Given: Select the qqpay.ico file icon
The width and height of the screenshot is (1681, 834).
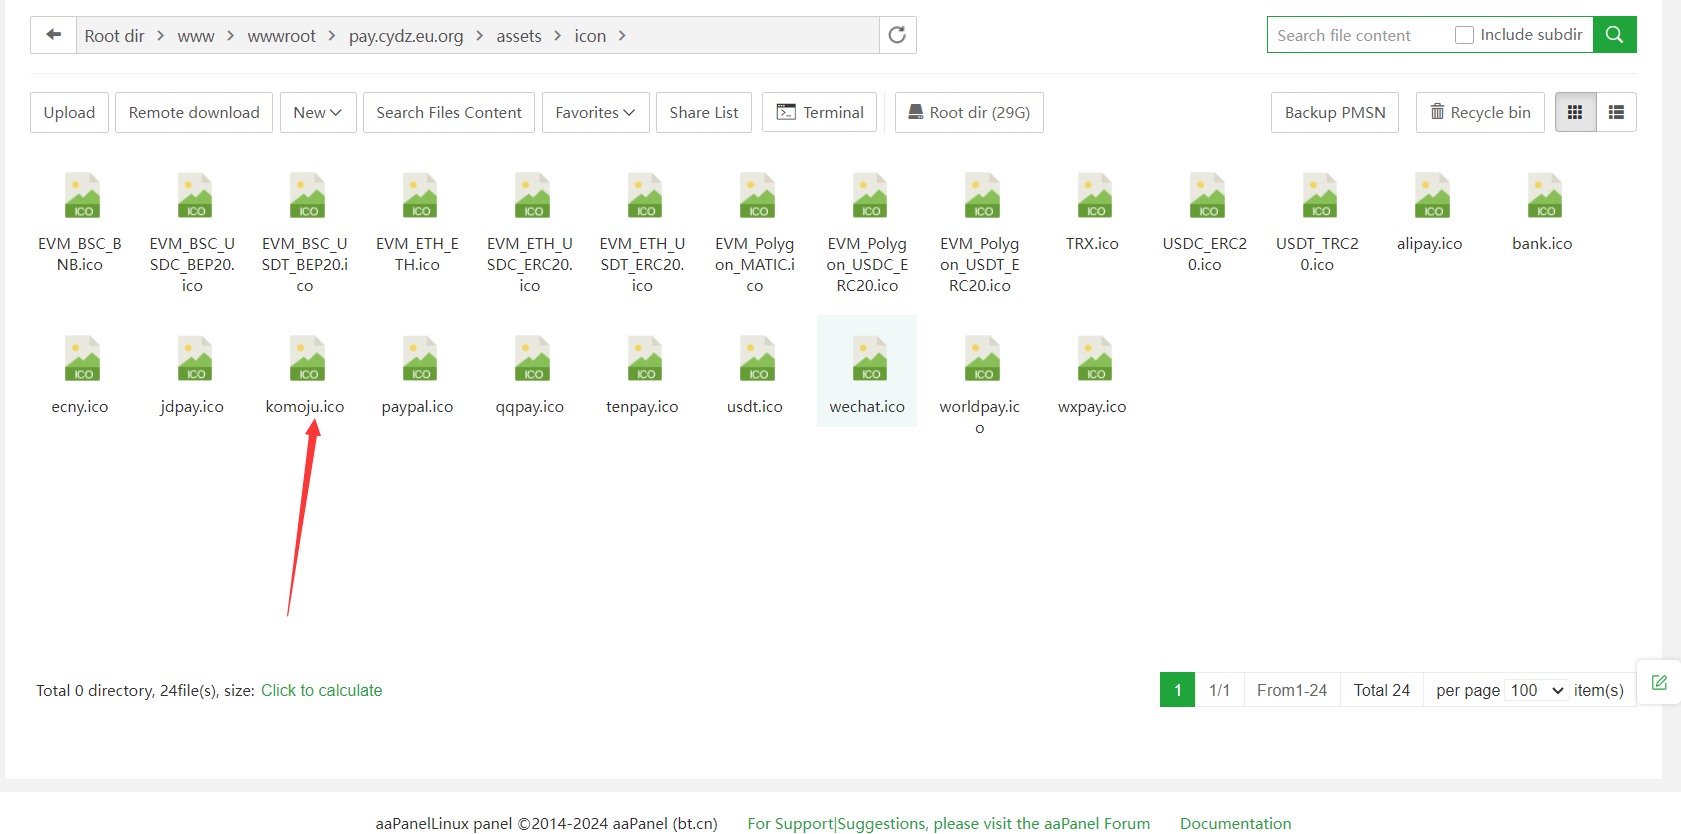Looking at the screenshot, I should tap(531, 359).
